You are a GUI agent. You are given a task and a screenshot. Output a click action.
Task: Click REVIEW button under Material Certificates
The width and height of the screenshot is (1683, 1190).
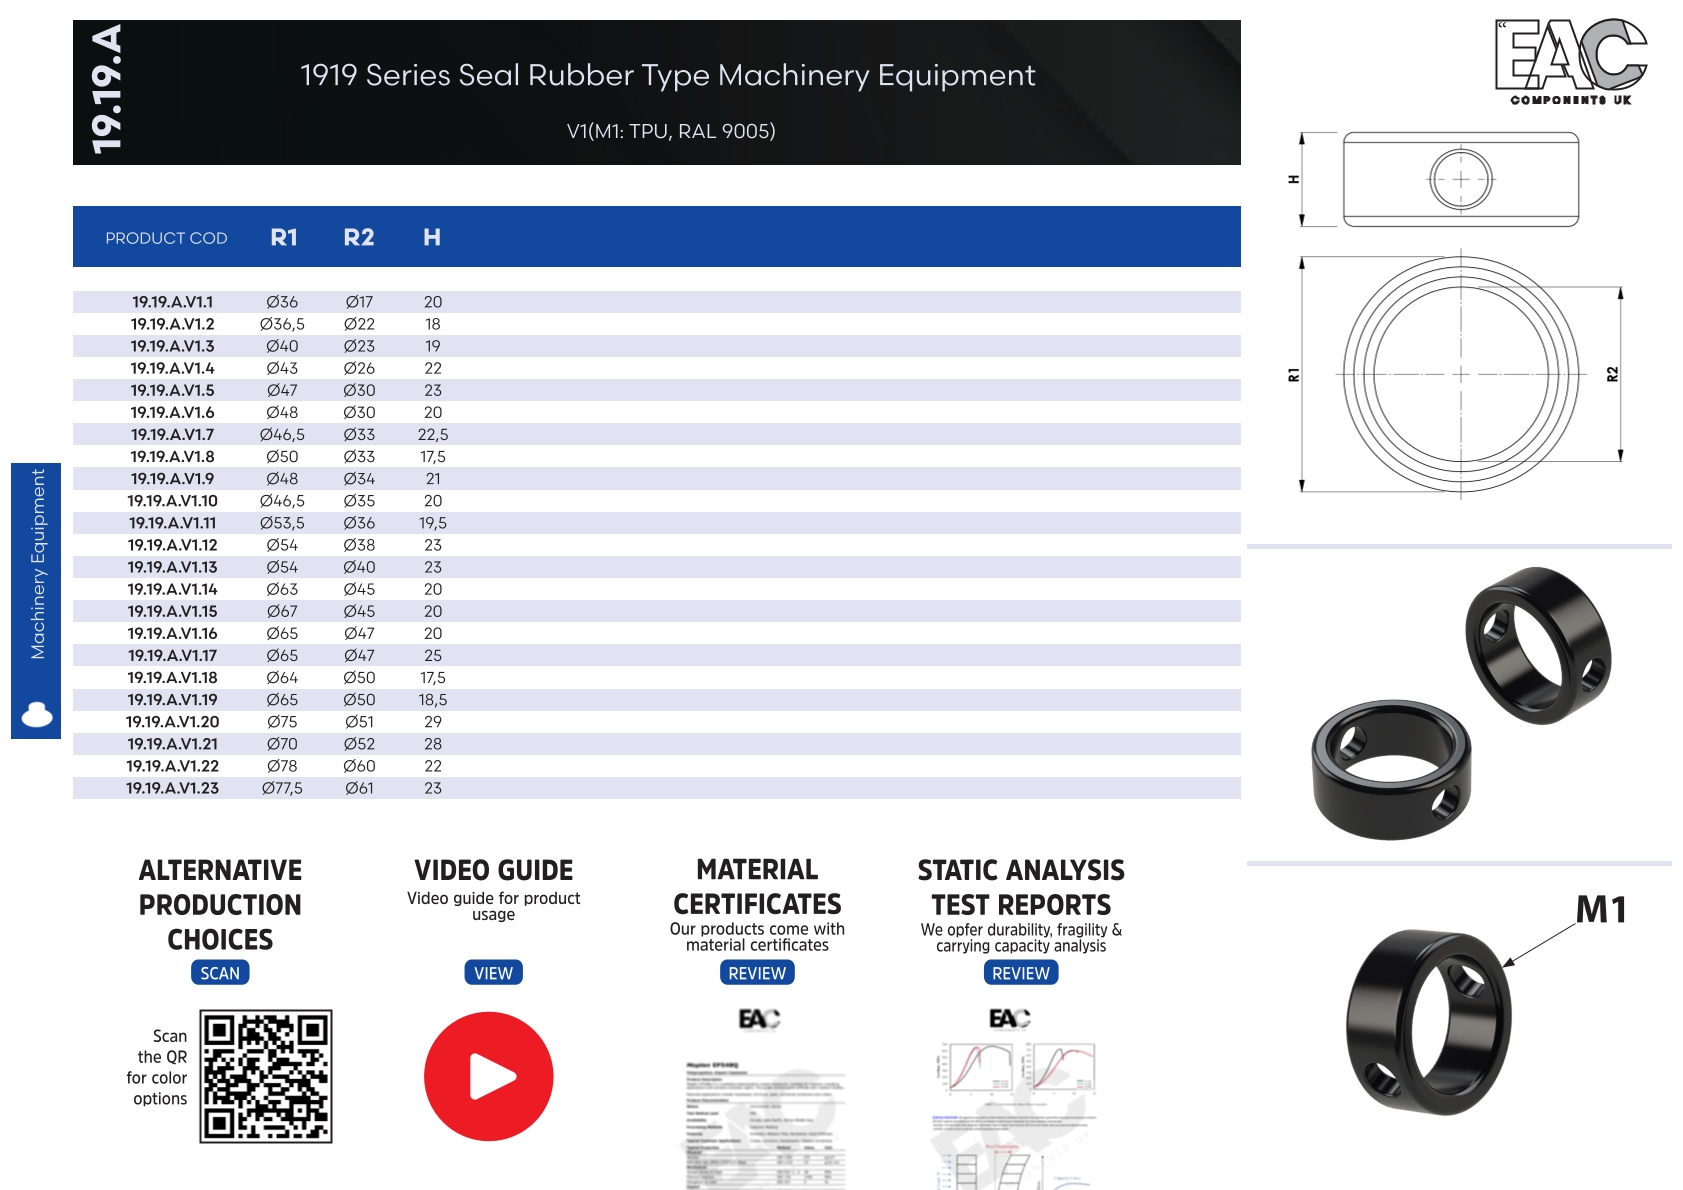point(757,973)
